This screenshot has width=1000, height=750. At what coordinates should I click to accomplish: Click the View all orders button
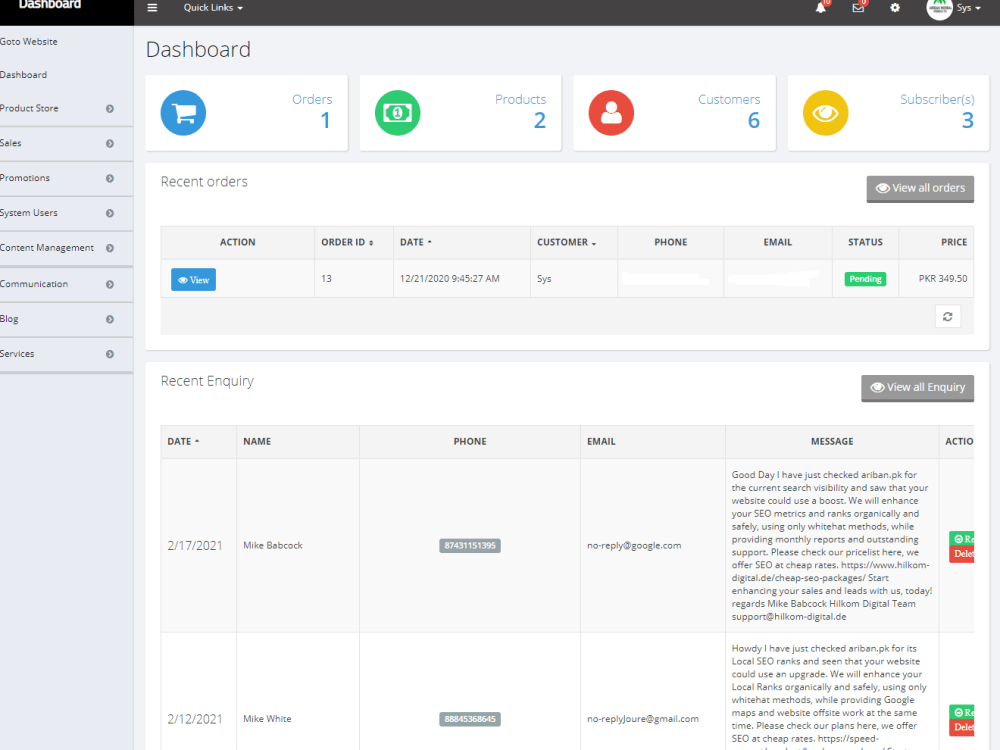919,188
